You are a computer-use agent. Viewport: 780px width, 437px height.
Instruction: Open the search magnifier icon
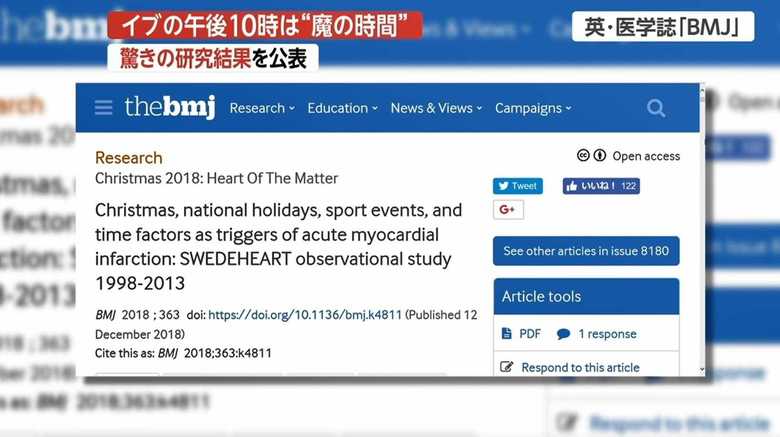click(656, 108)
